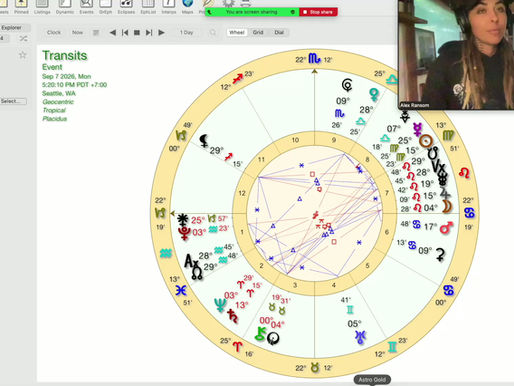514x386 pixels.
Task: Switch to Dial view
Action: (279, 32)
